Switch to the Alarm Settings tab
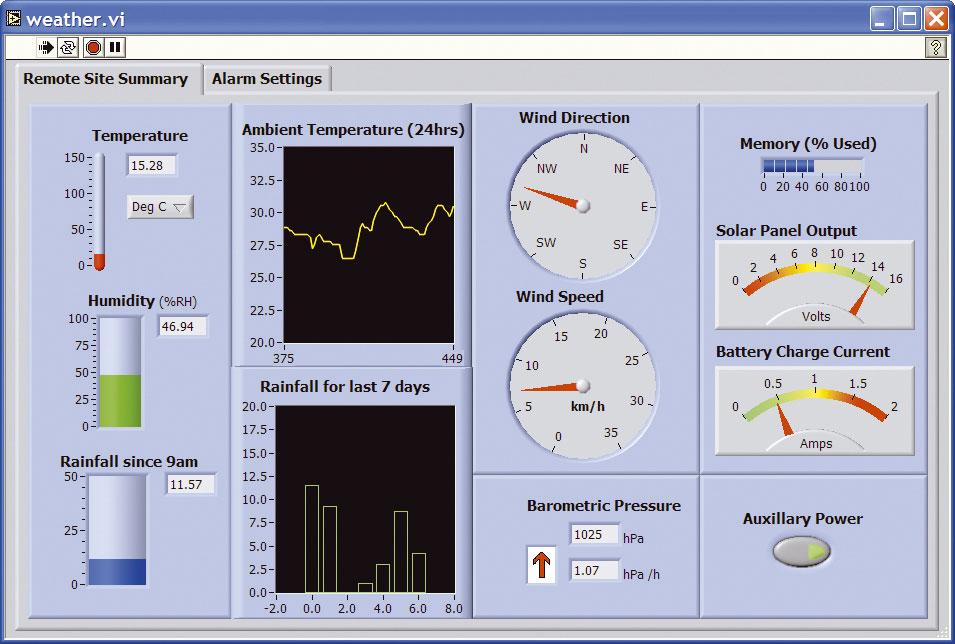955x644 pixels. [x=267, y=79]
